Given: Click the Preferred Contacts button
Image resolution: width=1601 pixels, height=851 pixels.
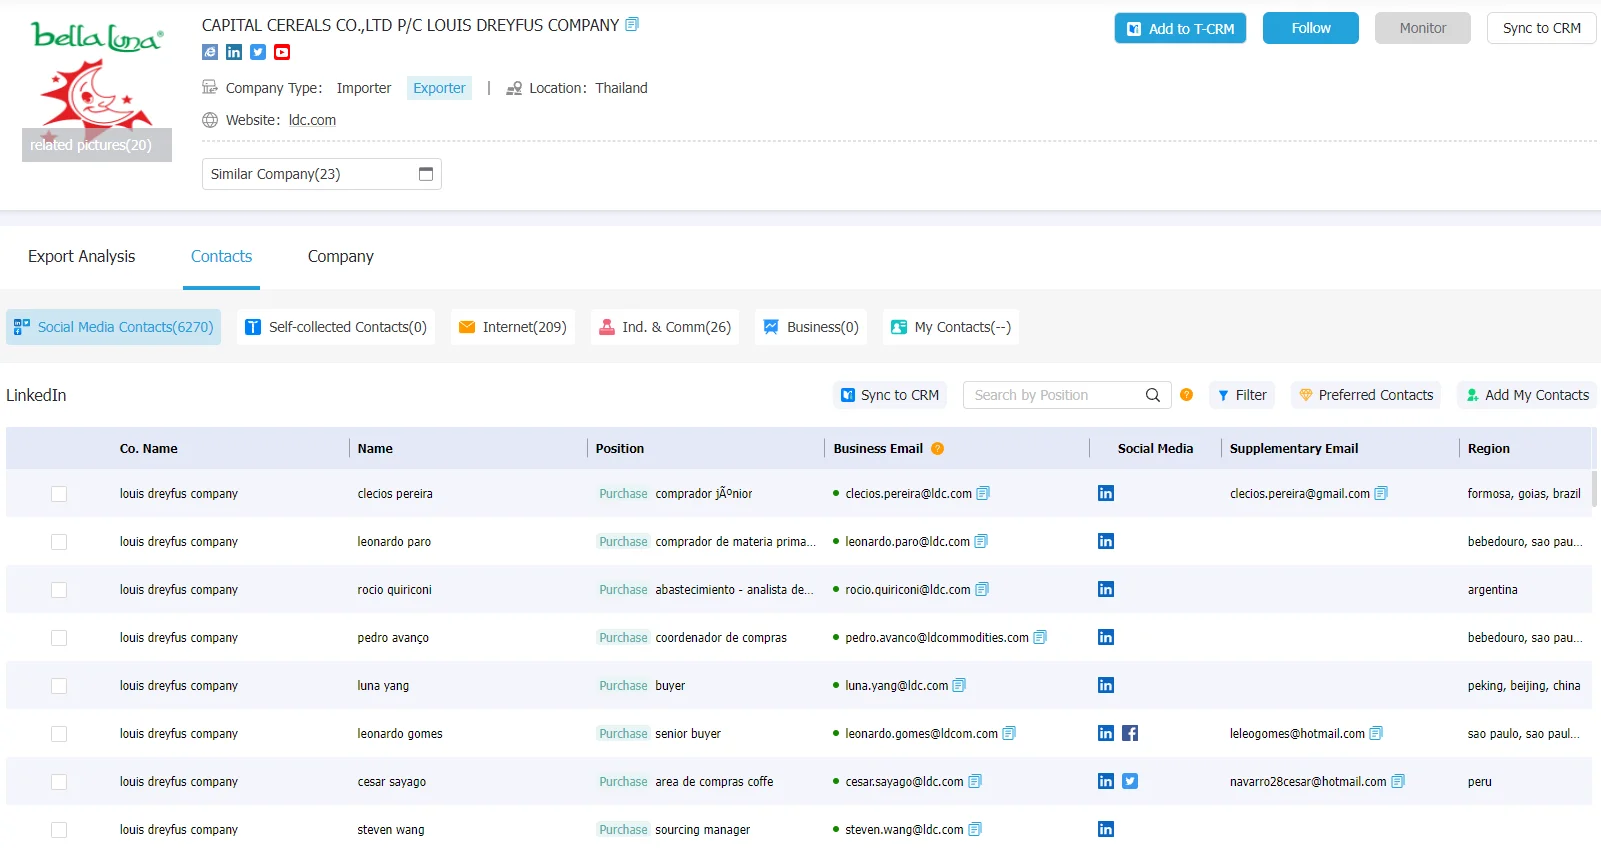Looking at the screenshot, I should [x=1366, y=395].
